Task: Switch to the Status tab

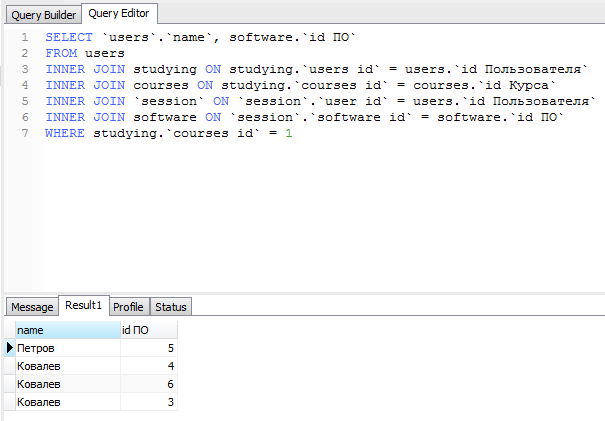Action: click(x=171, y=307)
